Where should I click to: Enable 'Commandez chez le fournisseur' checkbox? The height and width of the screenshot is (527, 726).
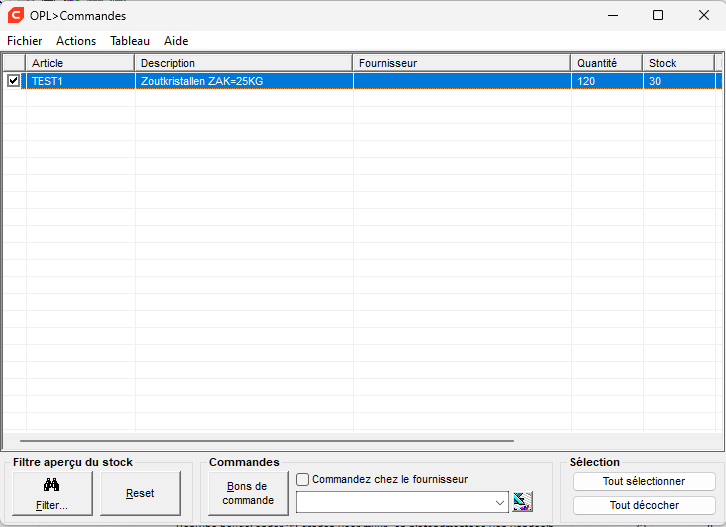[x=302, y=479]
